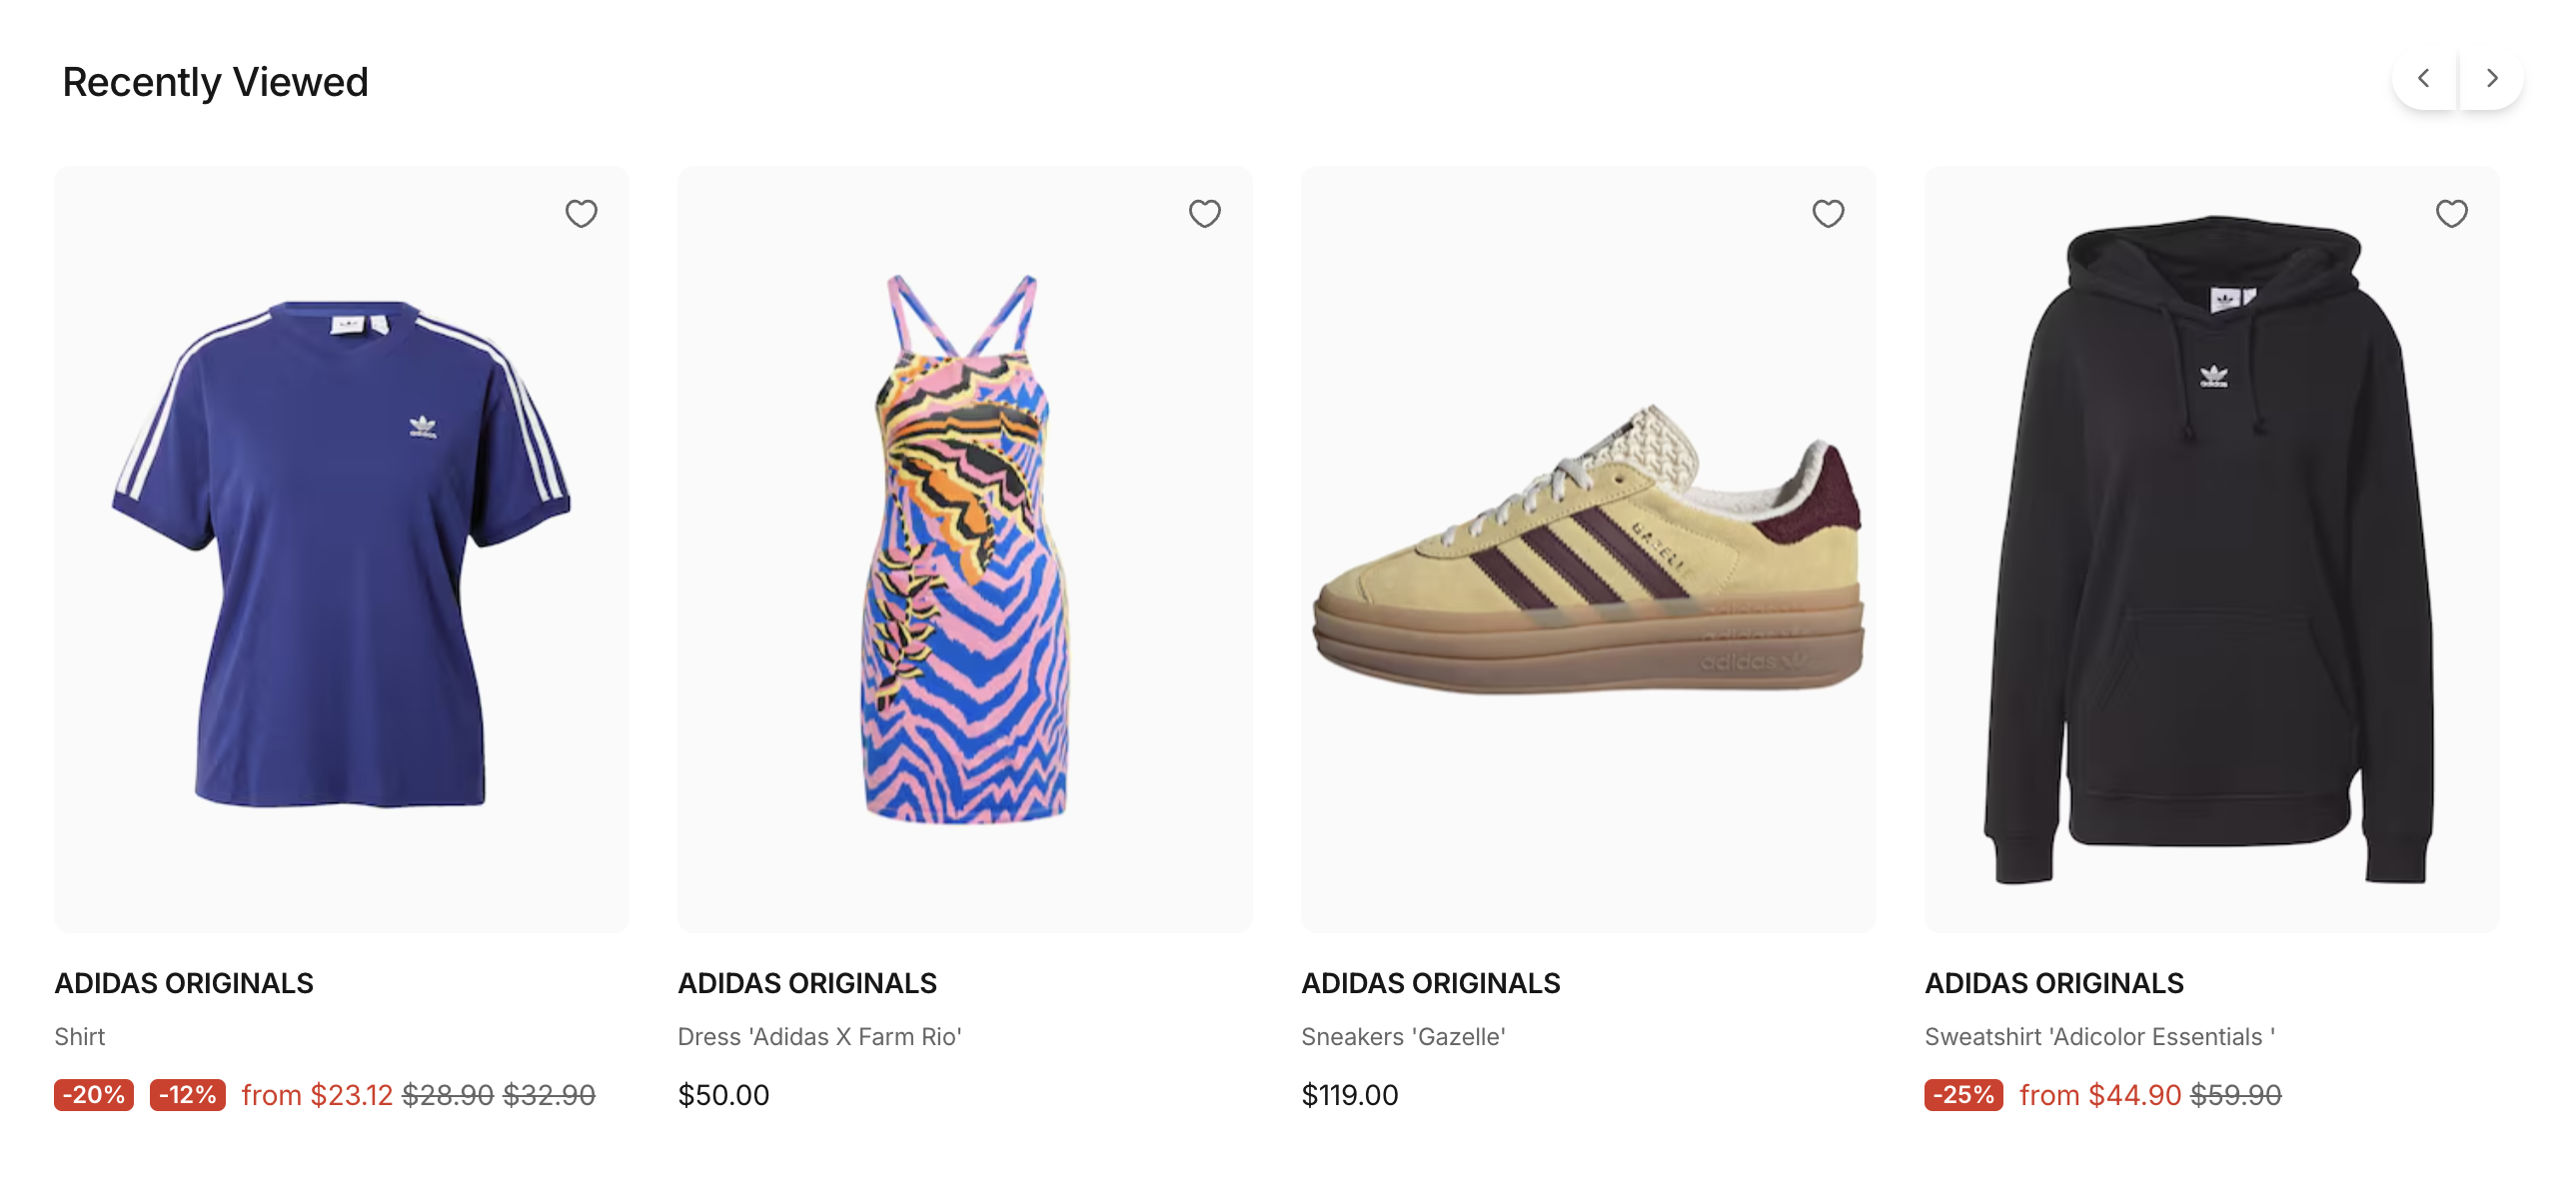Open Sweatshirt 'Adicolor Essentials' link

pyautogui.click(x=2099, y=1037)
